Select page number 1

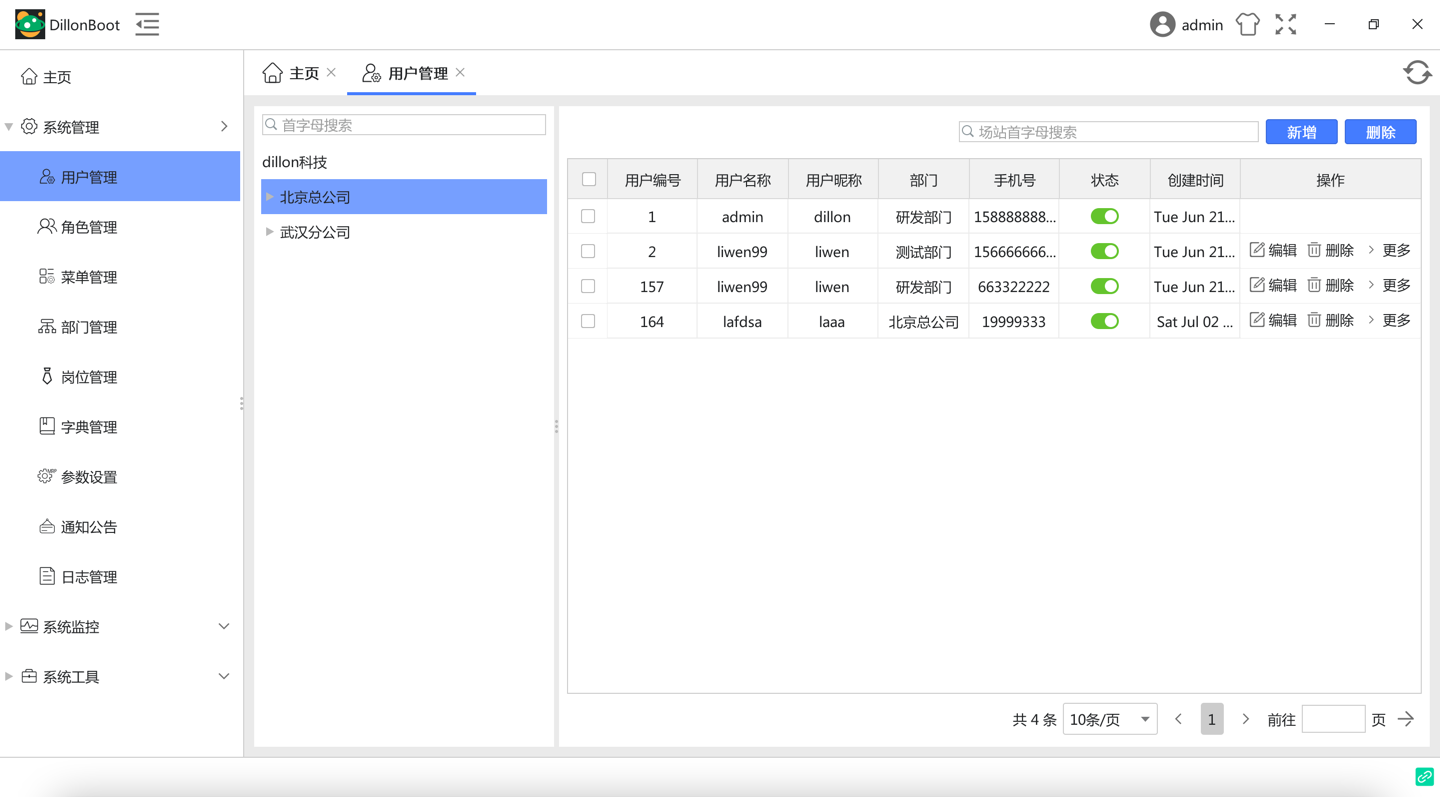[x=1212, y=719]
